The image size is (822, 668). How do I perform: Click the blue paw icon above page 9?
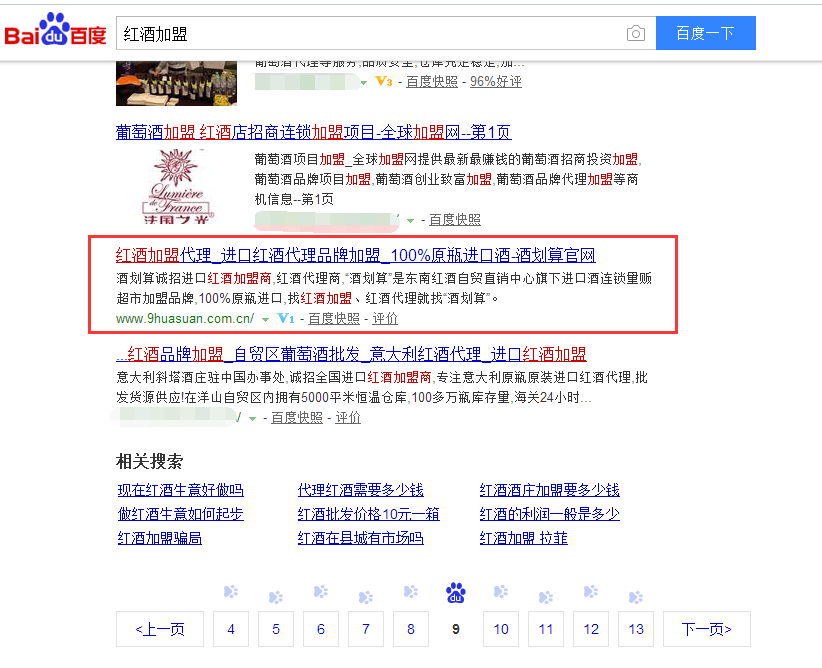pyautogui.click(x=456, y=593)
